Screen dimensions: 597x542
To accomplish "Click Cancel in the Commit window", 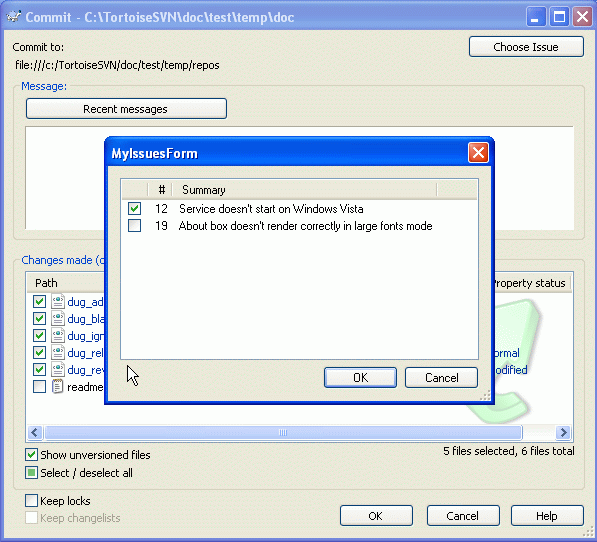I will point(463,516).
